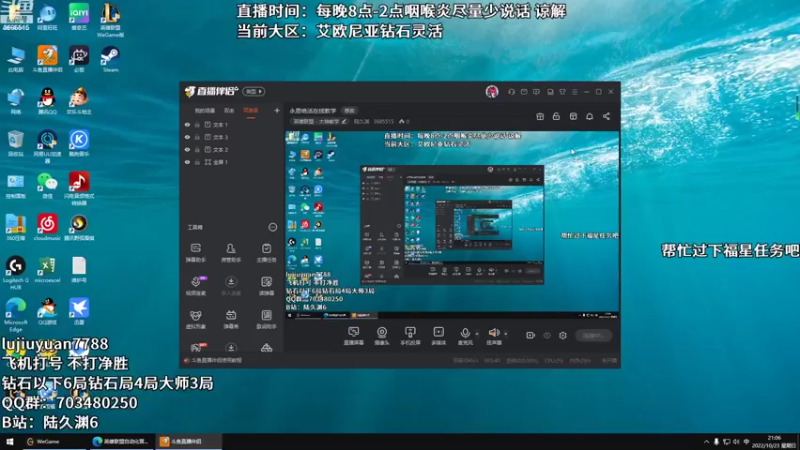
Task: Open the hamburger main menu
Action: click(x=574, y=92)
